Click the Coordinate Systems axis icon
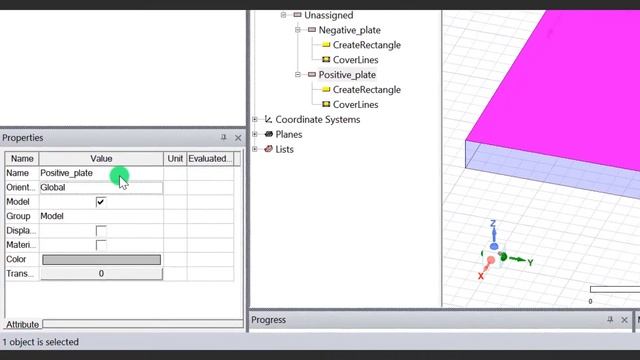The width and height of the screenshot is (640, 360). (x=268, y=119)
